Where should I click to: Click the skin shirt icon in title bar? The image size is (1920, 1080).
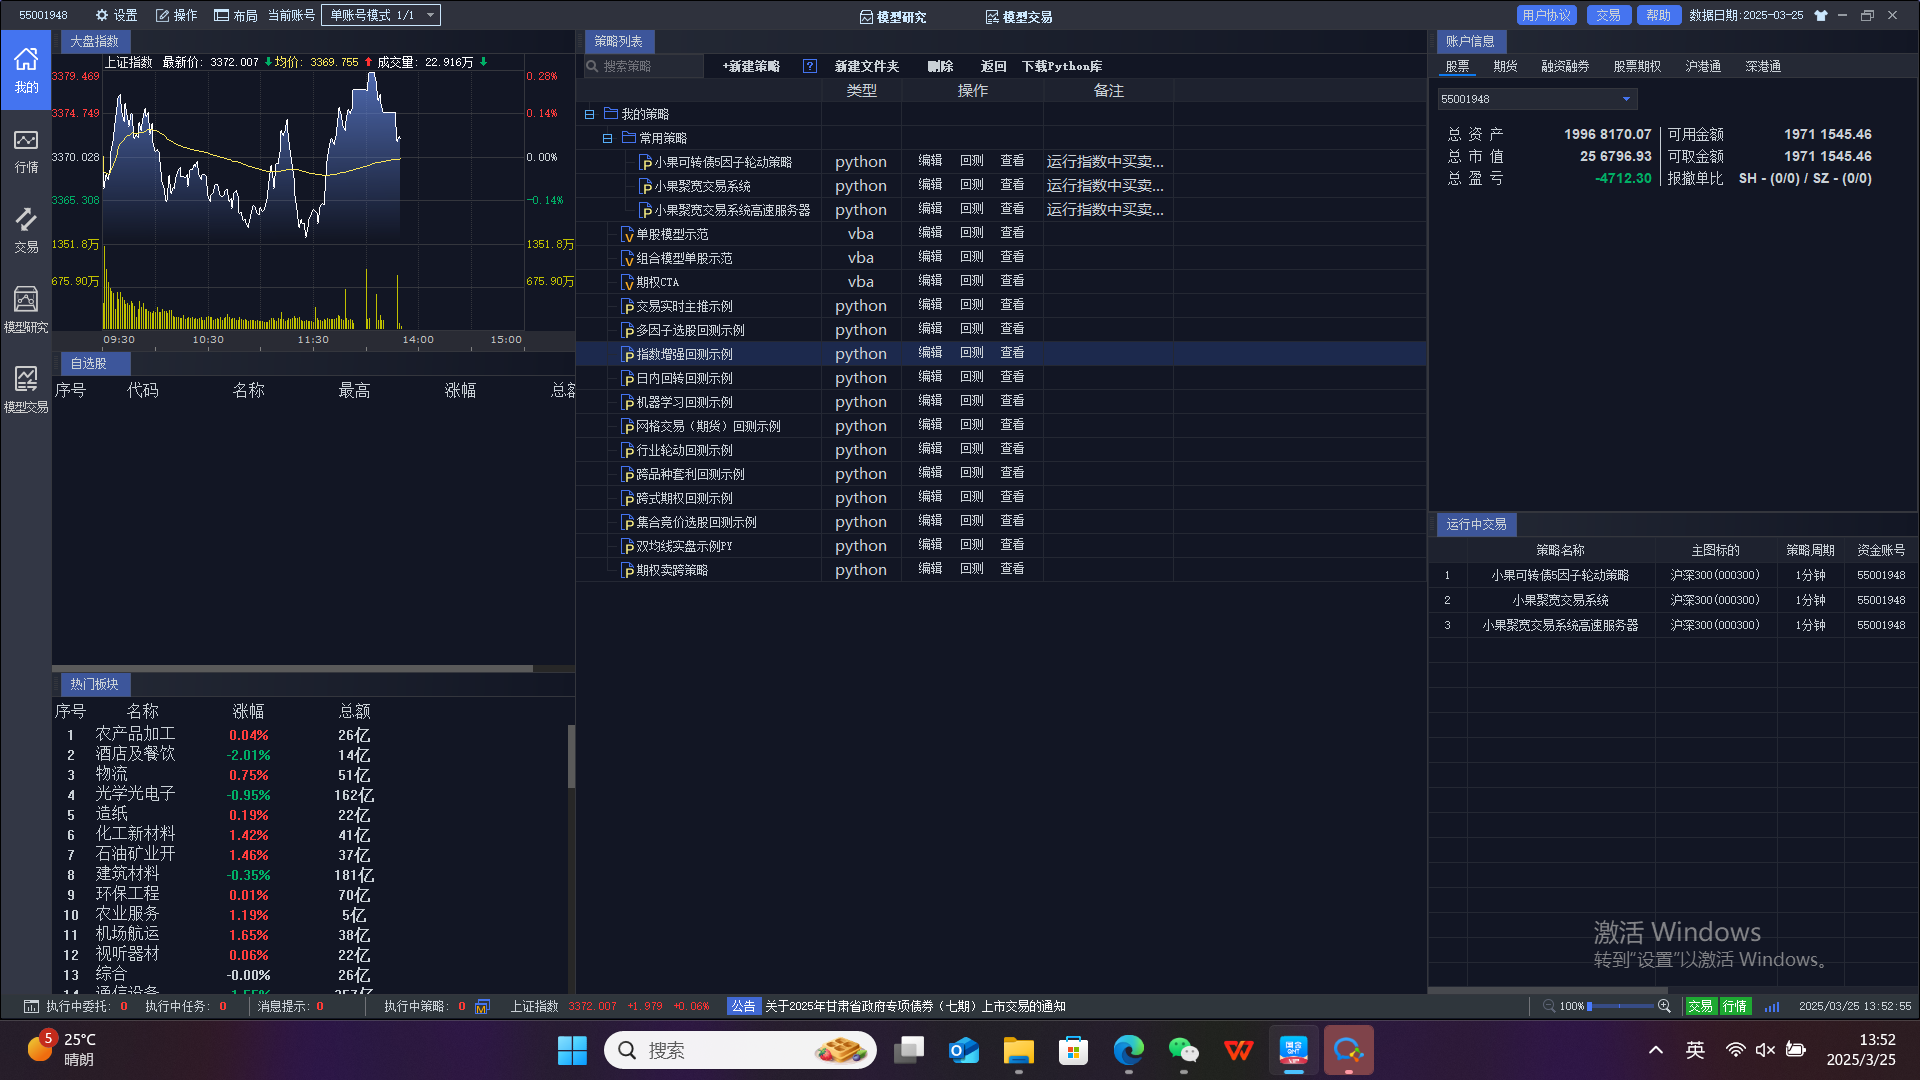coord(1821,16)
